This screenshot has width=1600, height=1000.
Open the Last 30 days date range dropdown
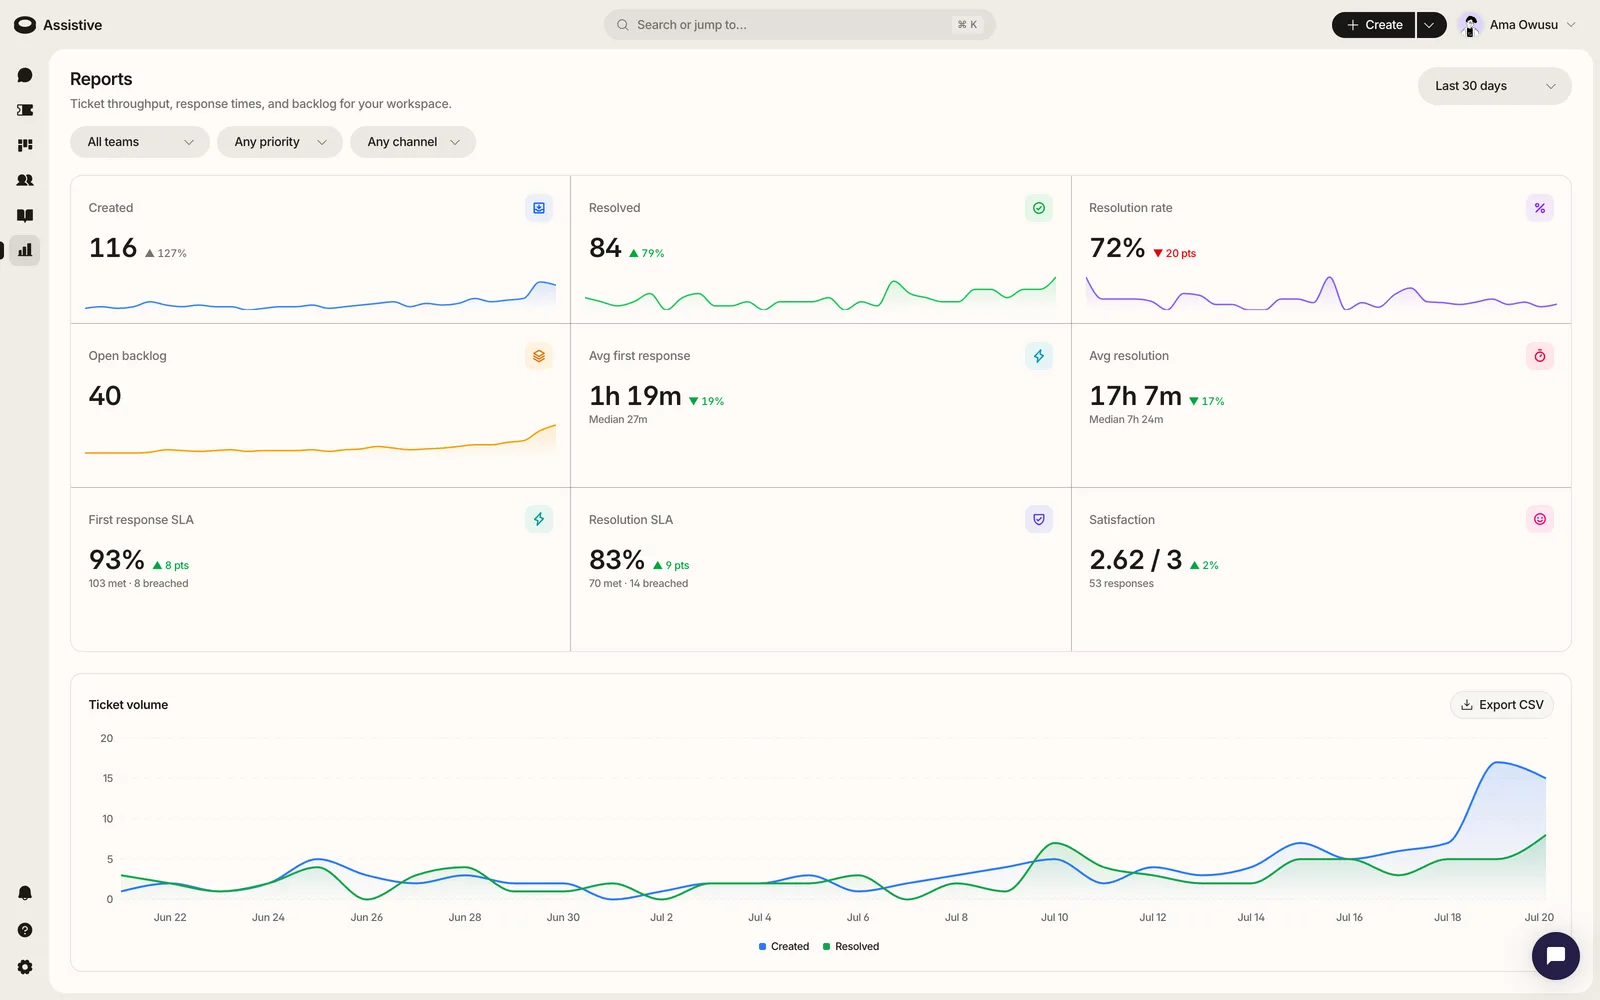(1495, 86)
